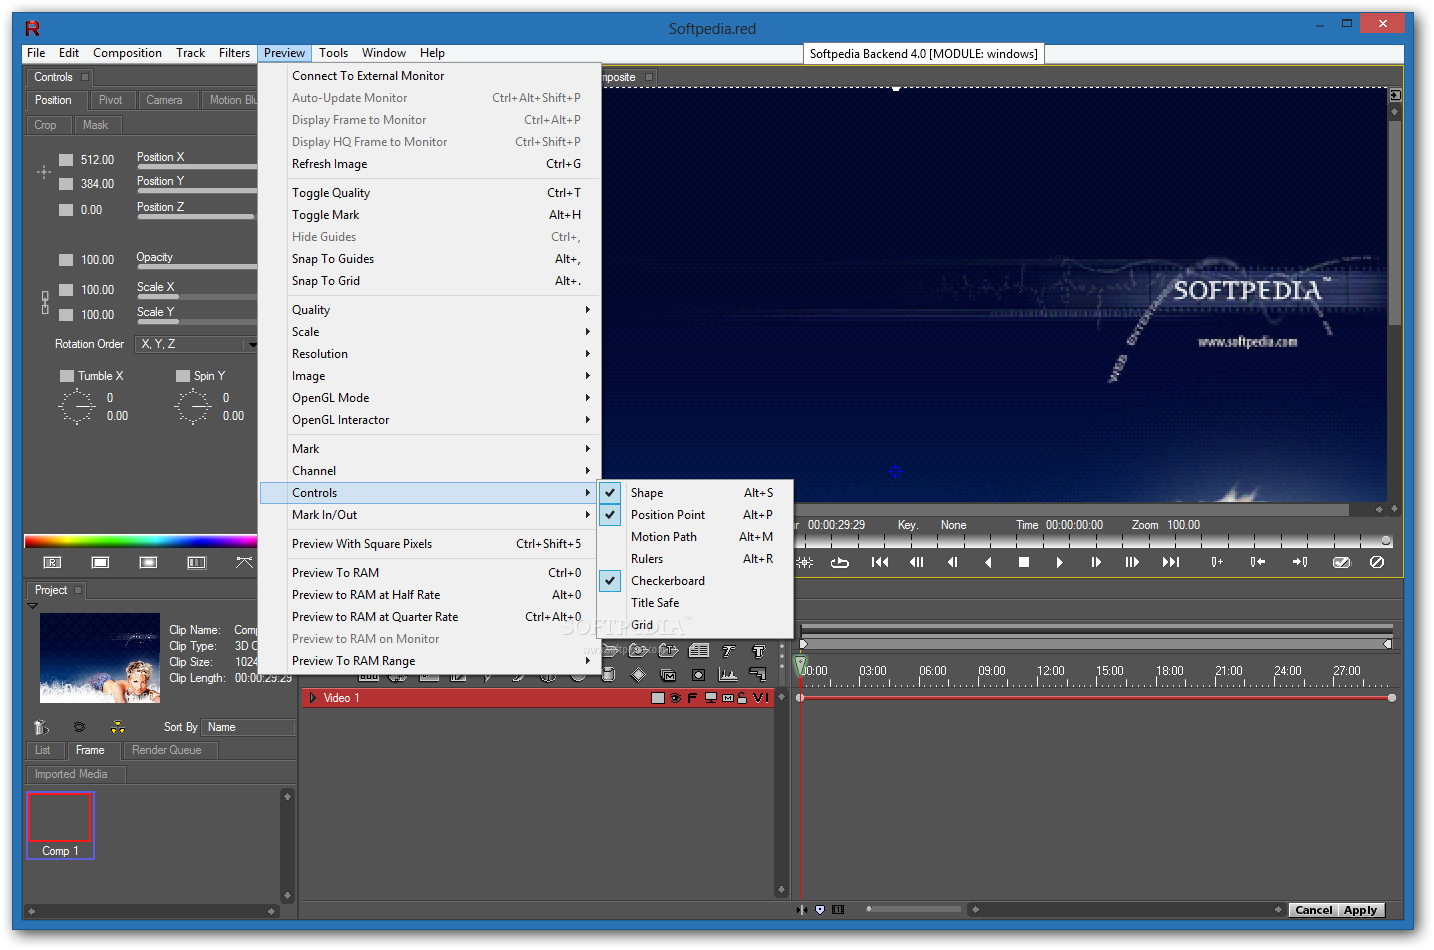Click the solid white rectangle icon below color bar
The height and width of the screenshot is (950, 1434).
100,563
